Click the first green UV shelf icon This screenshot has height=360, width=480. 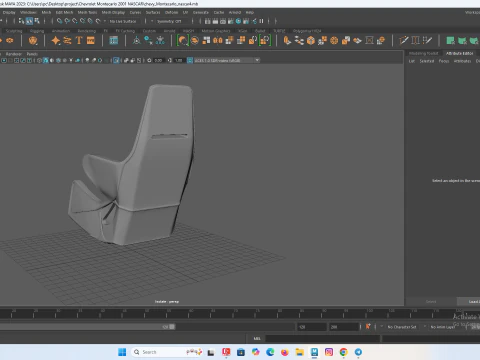(x=450, y=41)
